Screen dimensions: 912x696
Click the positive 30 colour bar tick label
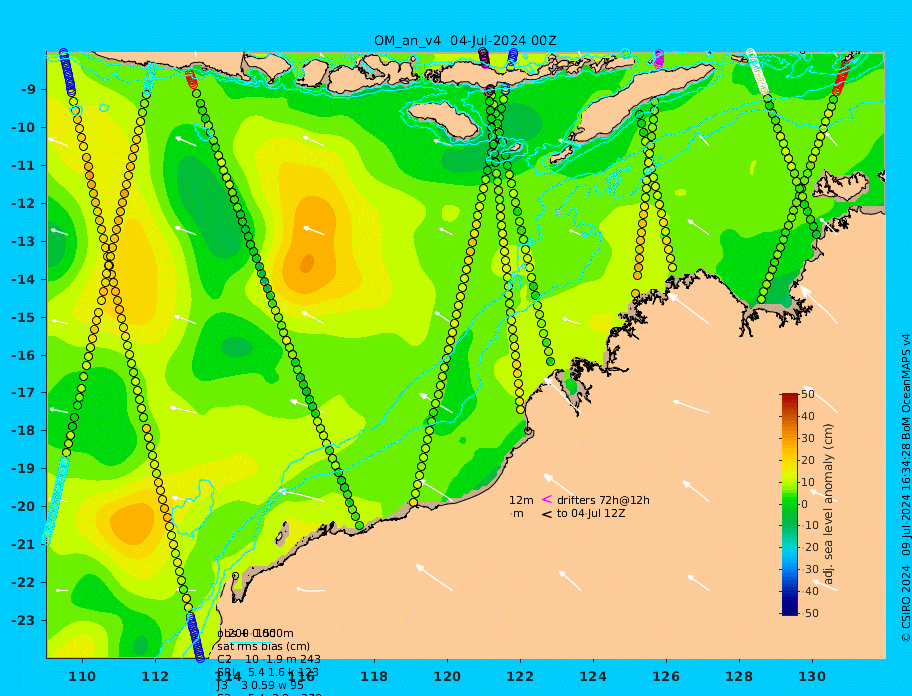coord(808,438)
